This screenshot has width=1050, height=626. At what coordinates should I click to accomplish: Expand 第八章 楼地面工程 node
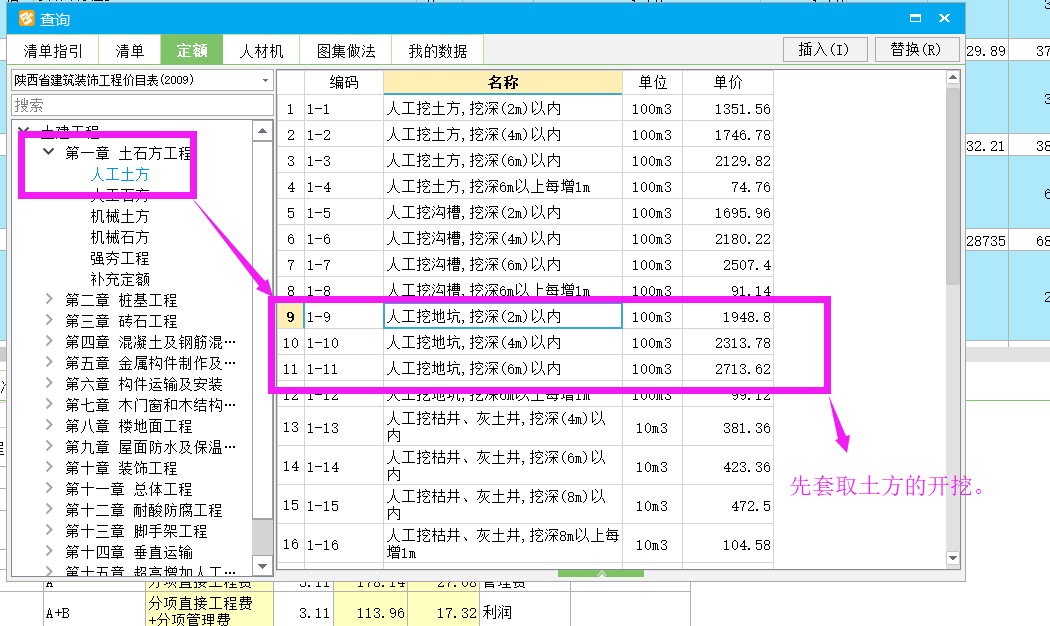tap(49, 425)
